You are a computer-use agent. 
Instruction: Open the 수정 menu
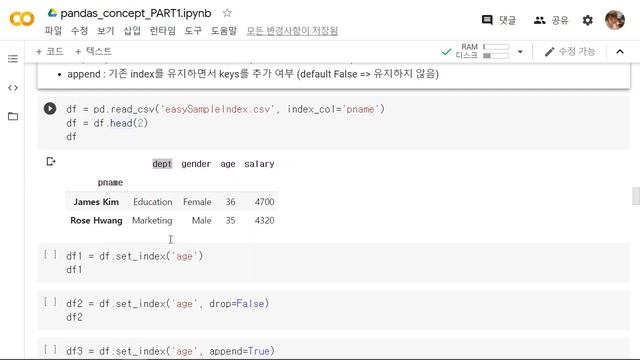click(x=79, y=31)
